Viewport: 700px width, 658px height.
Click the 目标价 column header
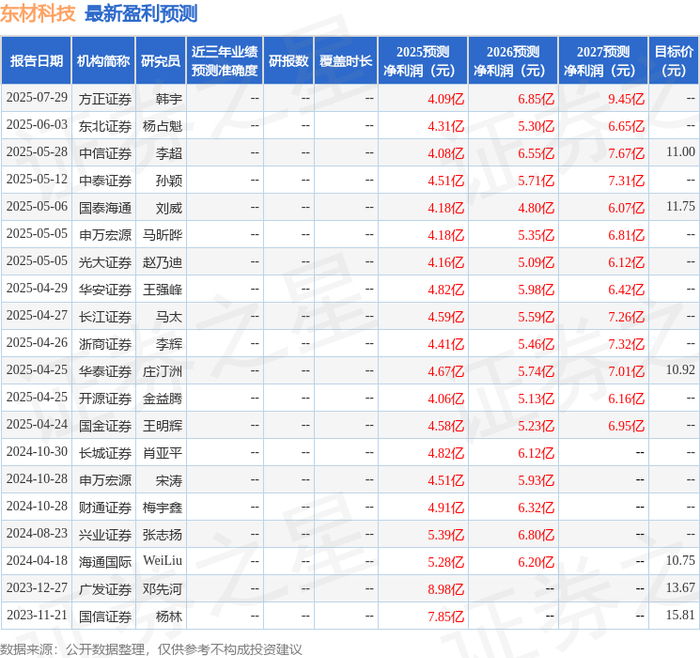pyautogui.click(x=674, y=61)
